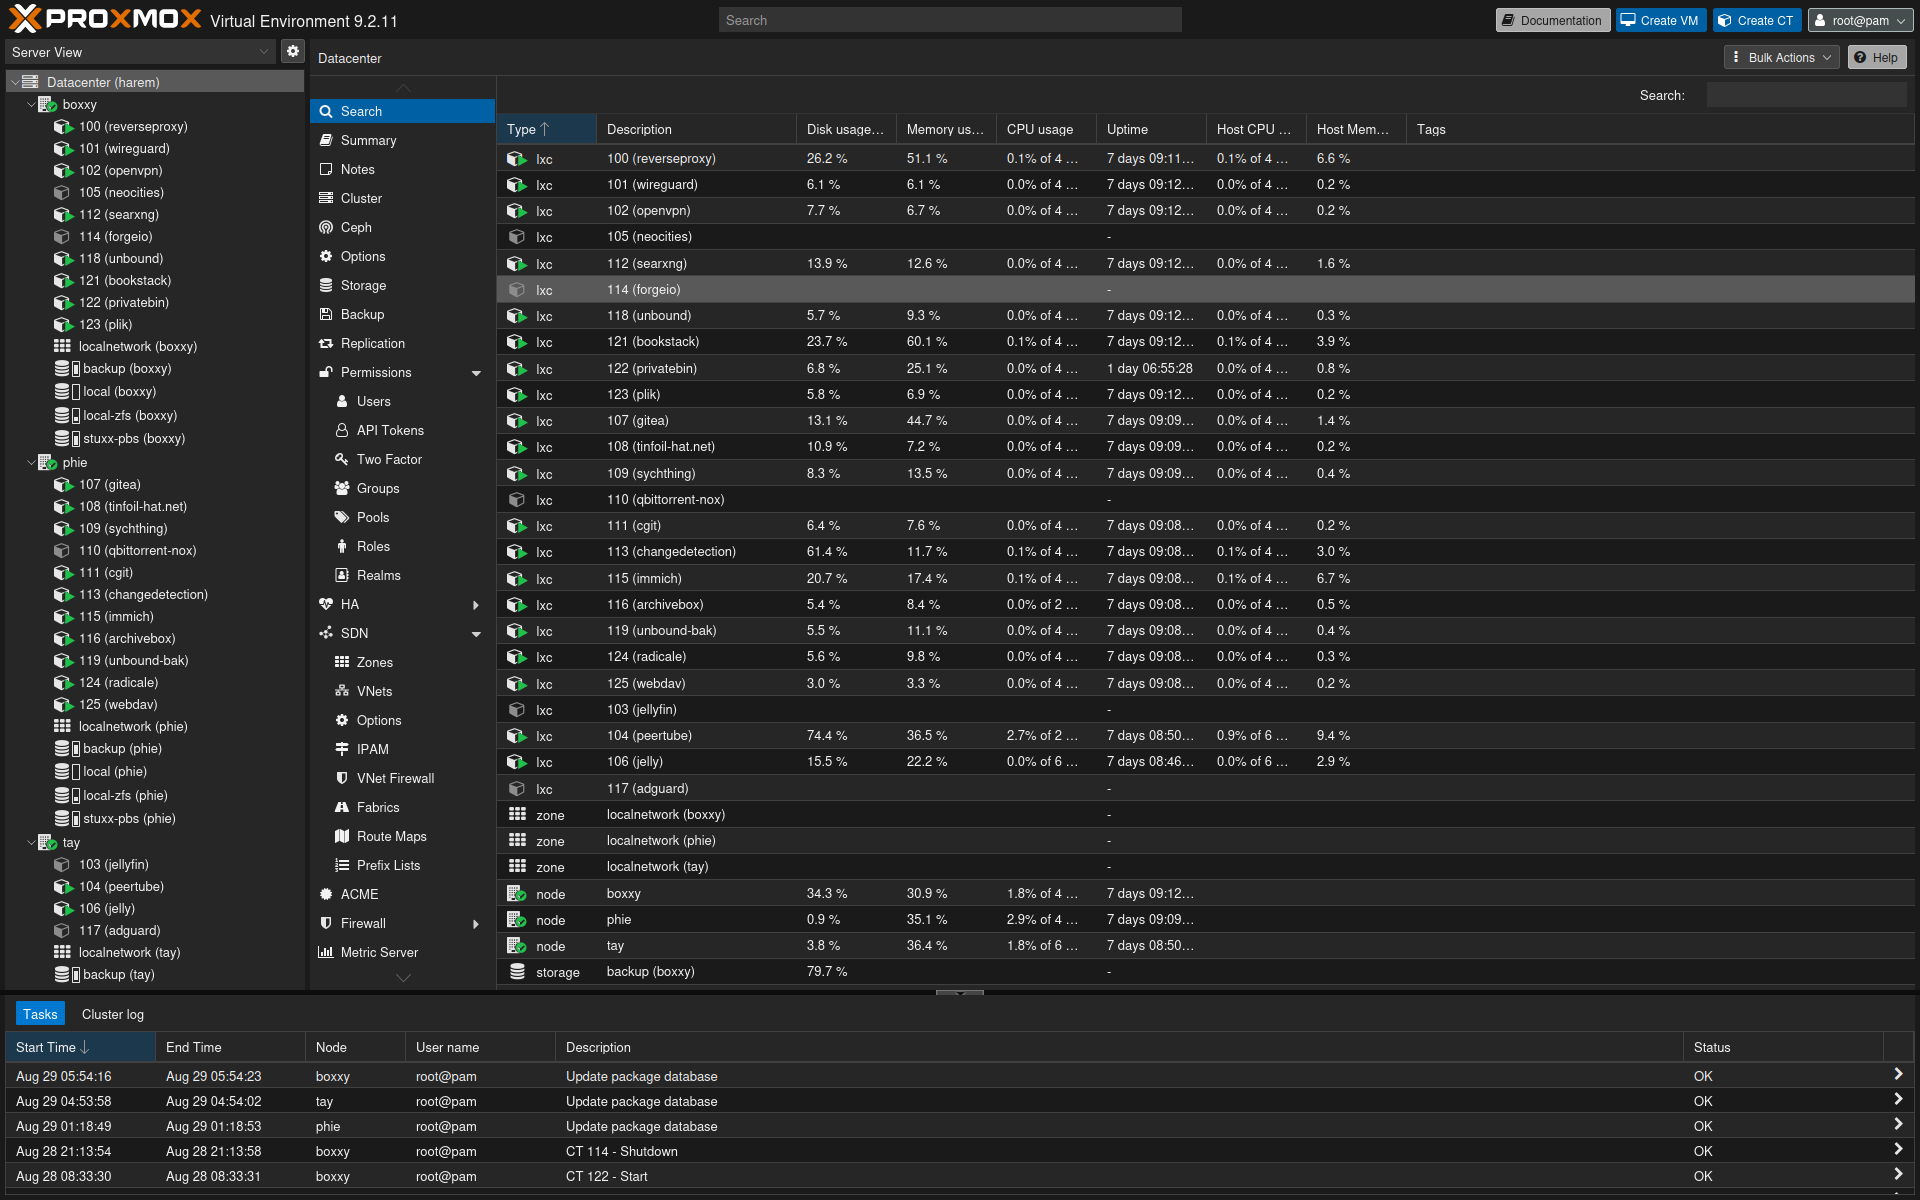This screenshot has width=1920, height=1200.
Task: Click the top global Search field
Action: point(950,20)
